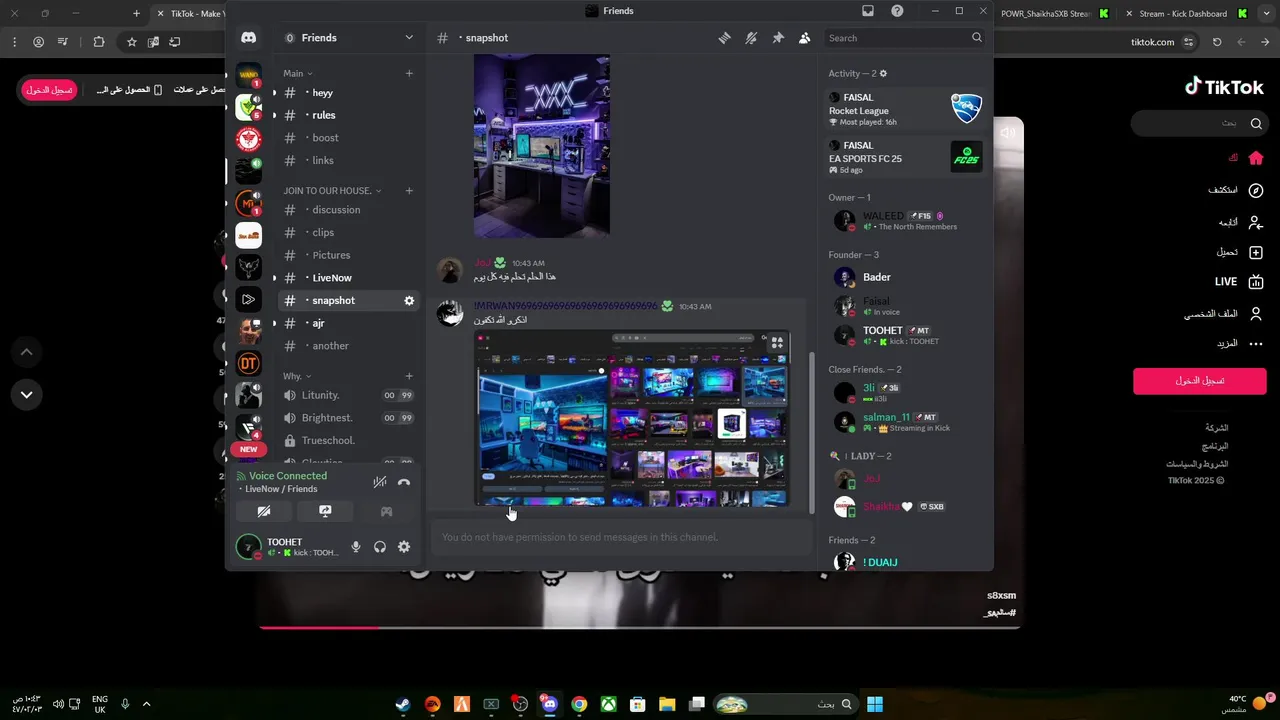Open the Pictures channel
Image resolution: width=1280 pixels, height=720 pixels.
[x=347, y=255]
